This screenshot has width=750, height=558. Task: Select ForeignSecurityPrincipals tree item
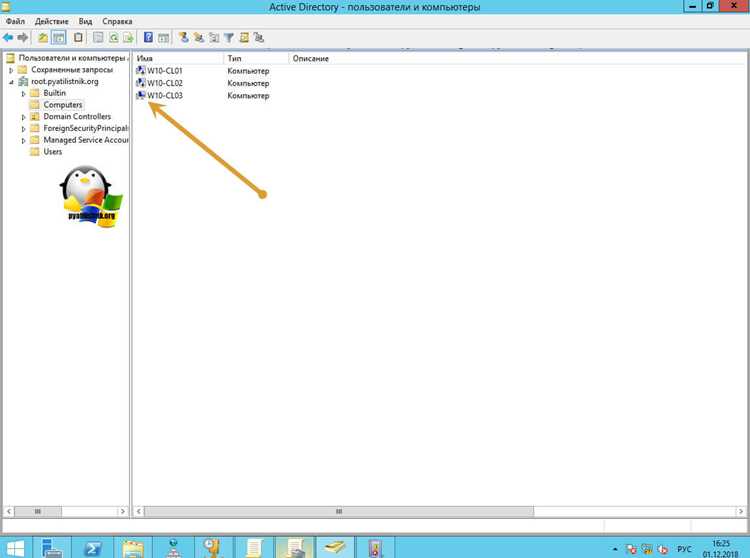point(86,128)
